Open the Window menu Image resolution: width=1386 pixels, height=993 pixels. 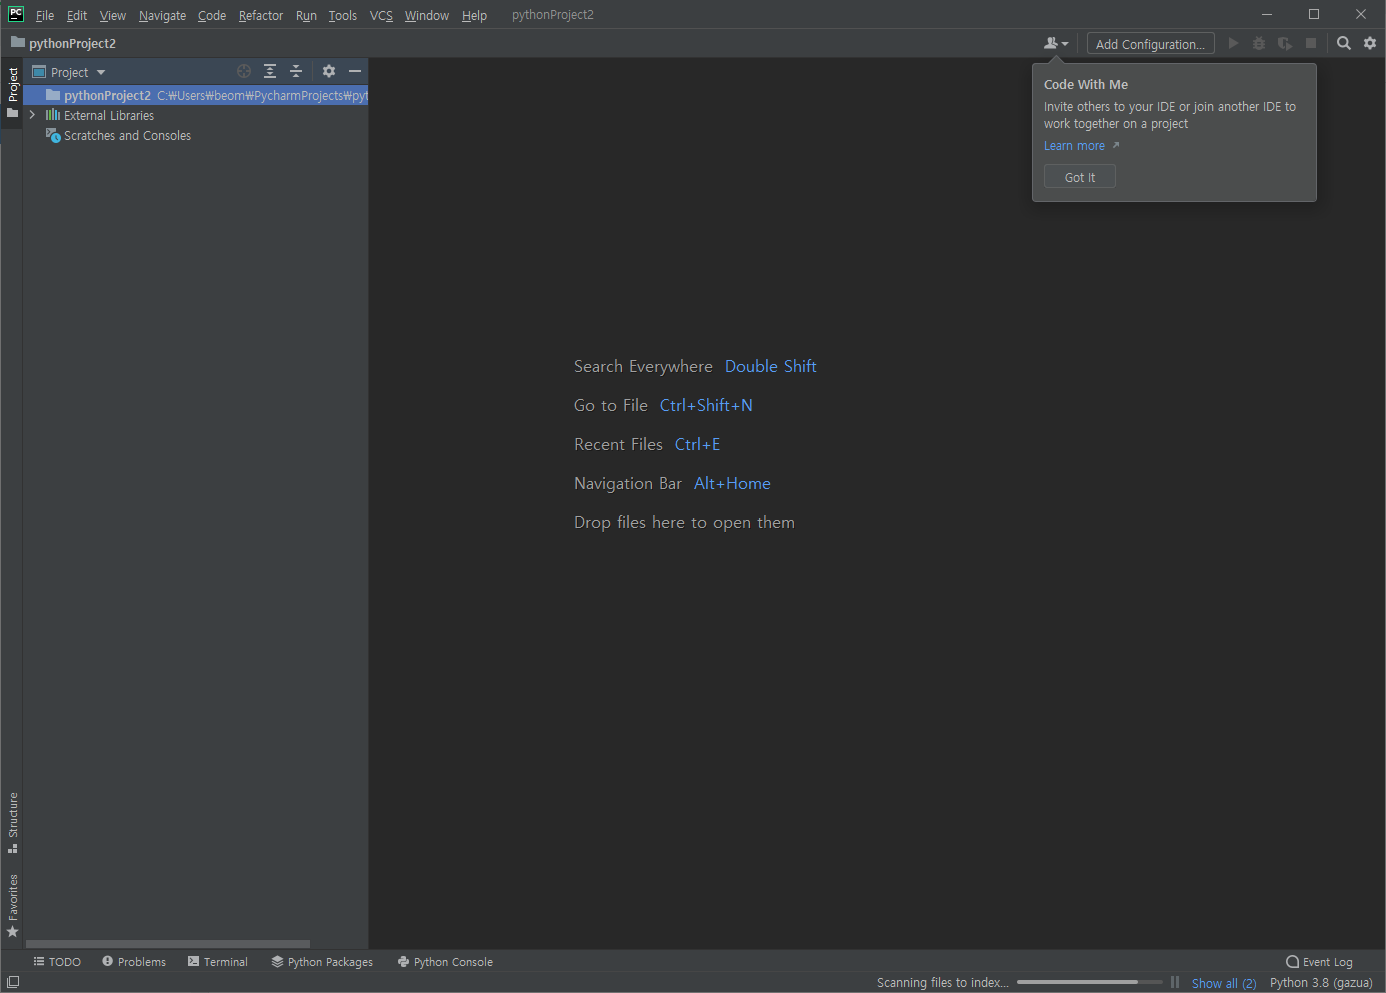pos(427,15)
